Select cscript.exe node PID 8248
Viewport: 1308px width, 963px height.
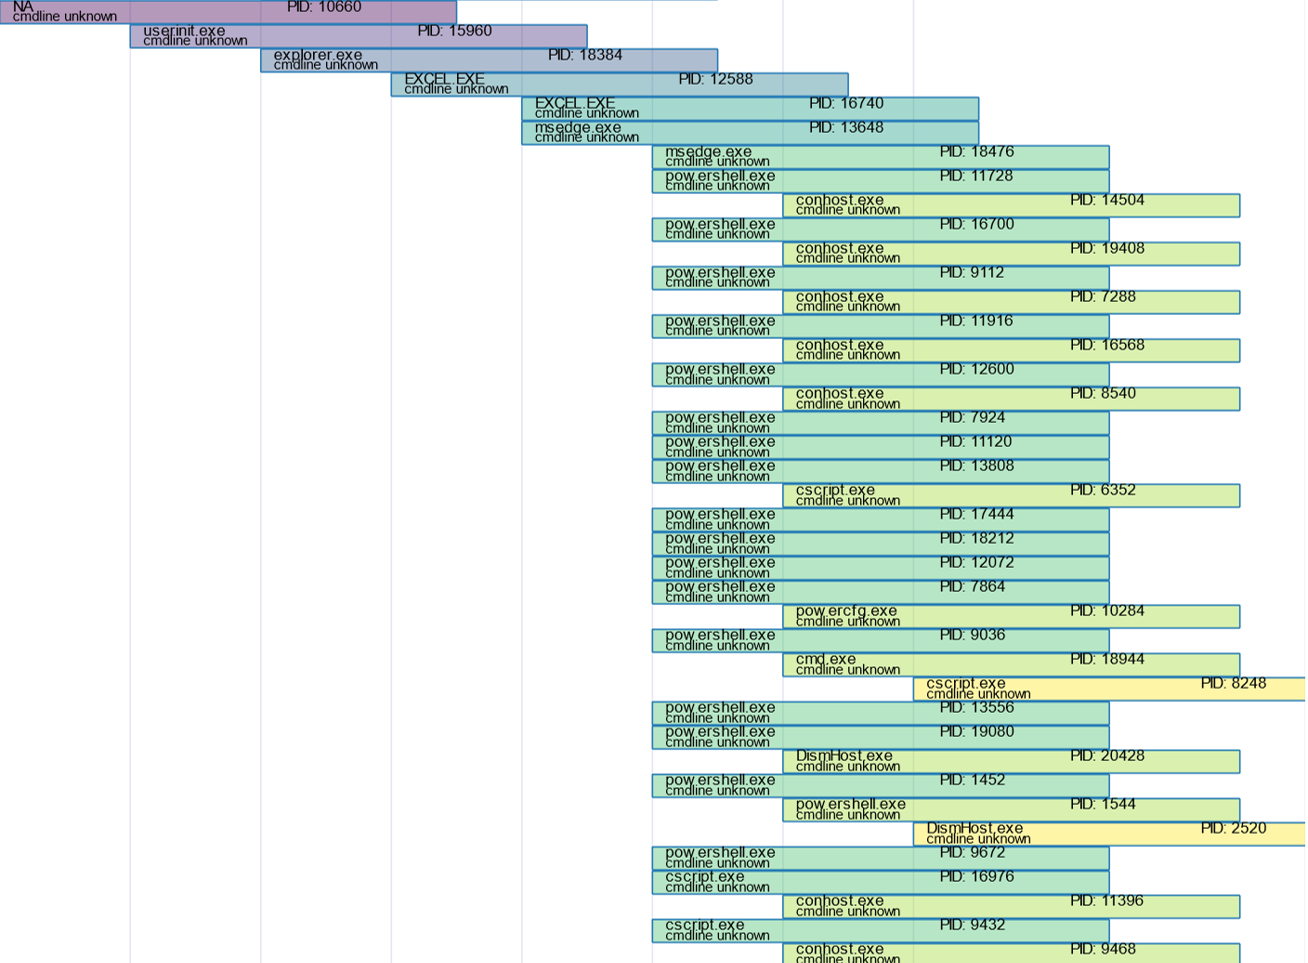tap(1110, 689)
